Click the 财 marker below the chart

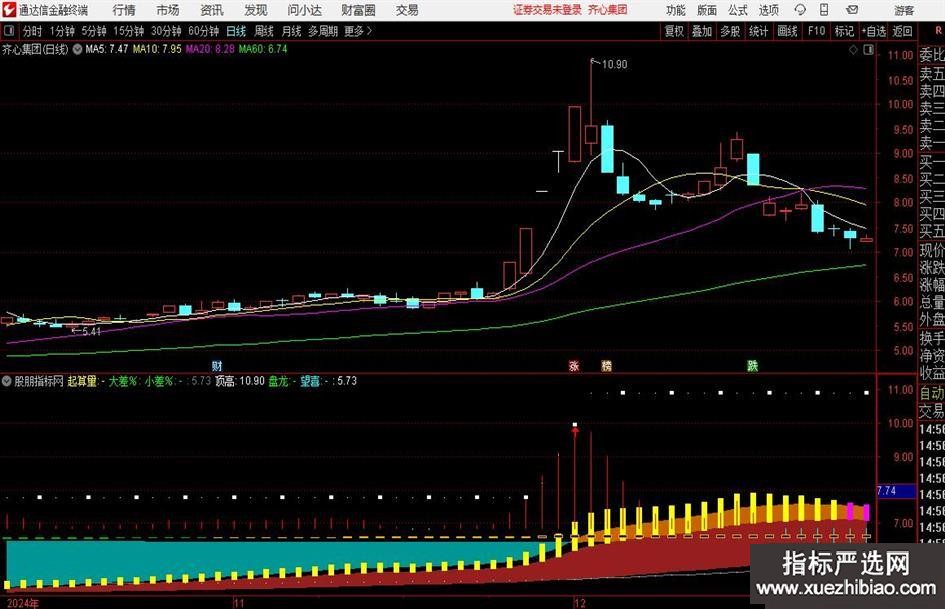(217, 365)
